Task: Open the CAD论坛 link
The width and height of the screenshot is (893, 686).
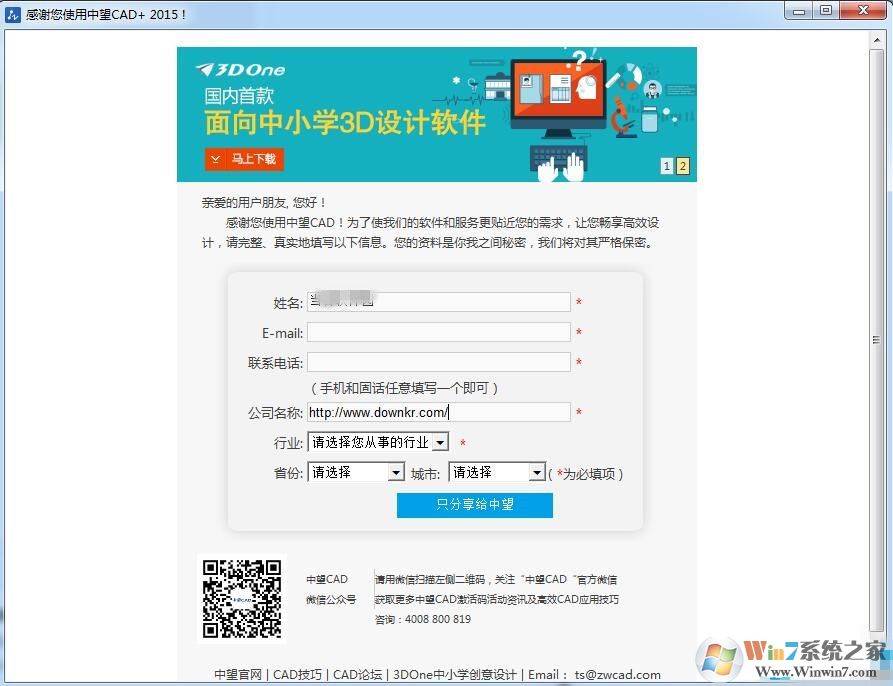Action: (358, 674)
